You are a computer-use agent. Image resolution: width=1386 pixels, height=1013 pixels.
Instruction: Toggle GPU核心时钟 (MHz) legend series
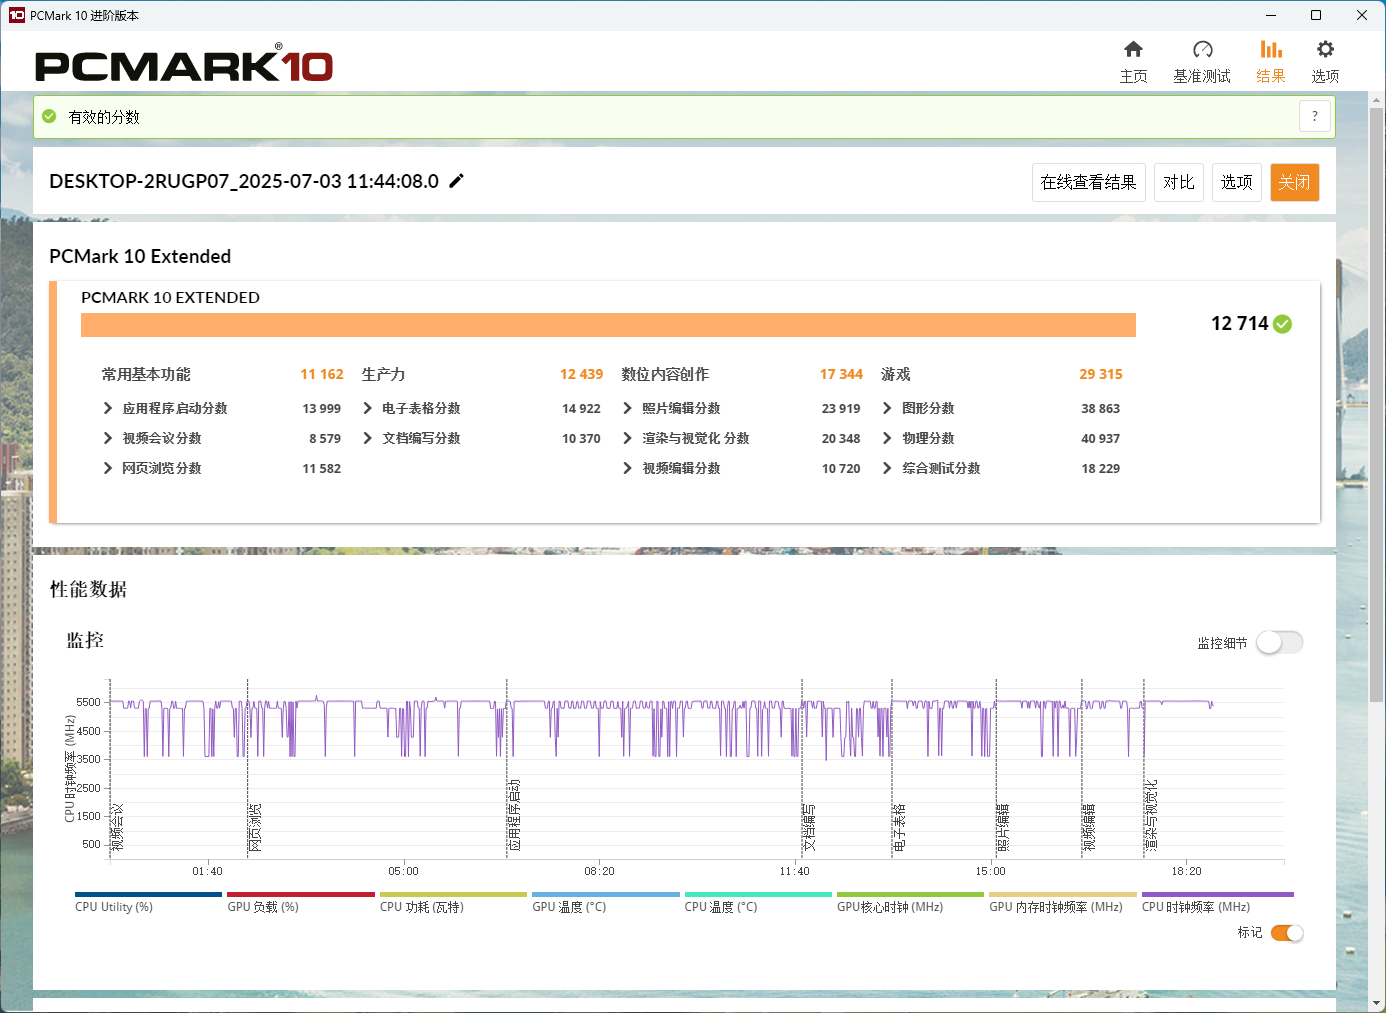[910, 903]
